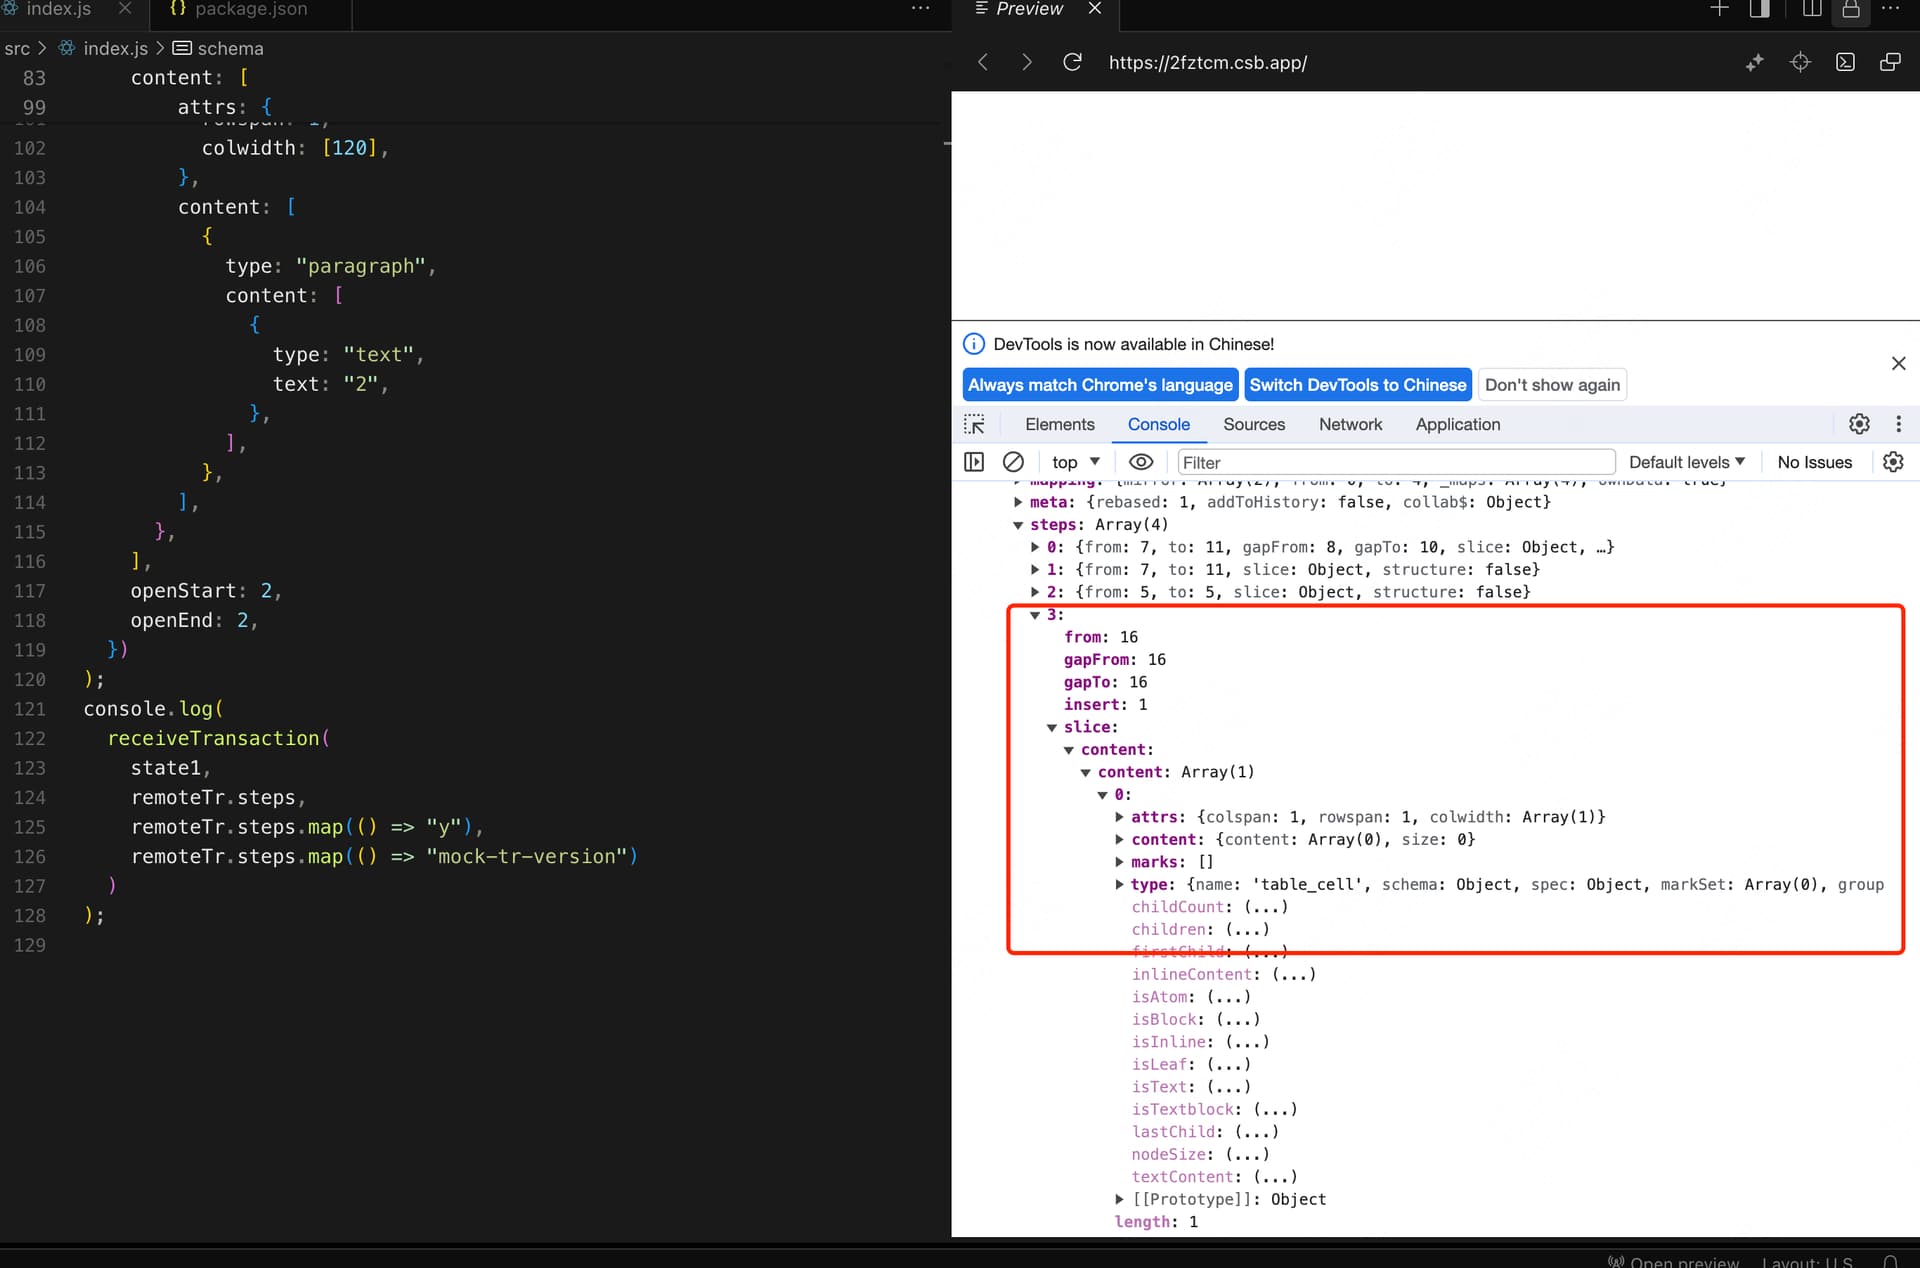Open preview in new window icon
The image size is (1920, 1268).
click(x=1890, y=62)
